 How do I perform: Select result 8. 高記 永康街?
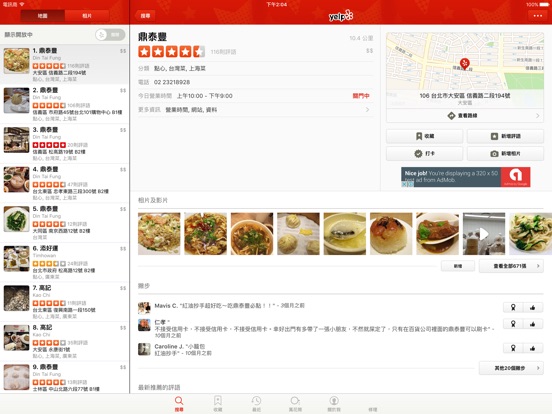pyautogui.click(x=64, y=341)
